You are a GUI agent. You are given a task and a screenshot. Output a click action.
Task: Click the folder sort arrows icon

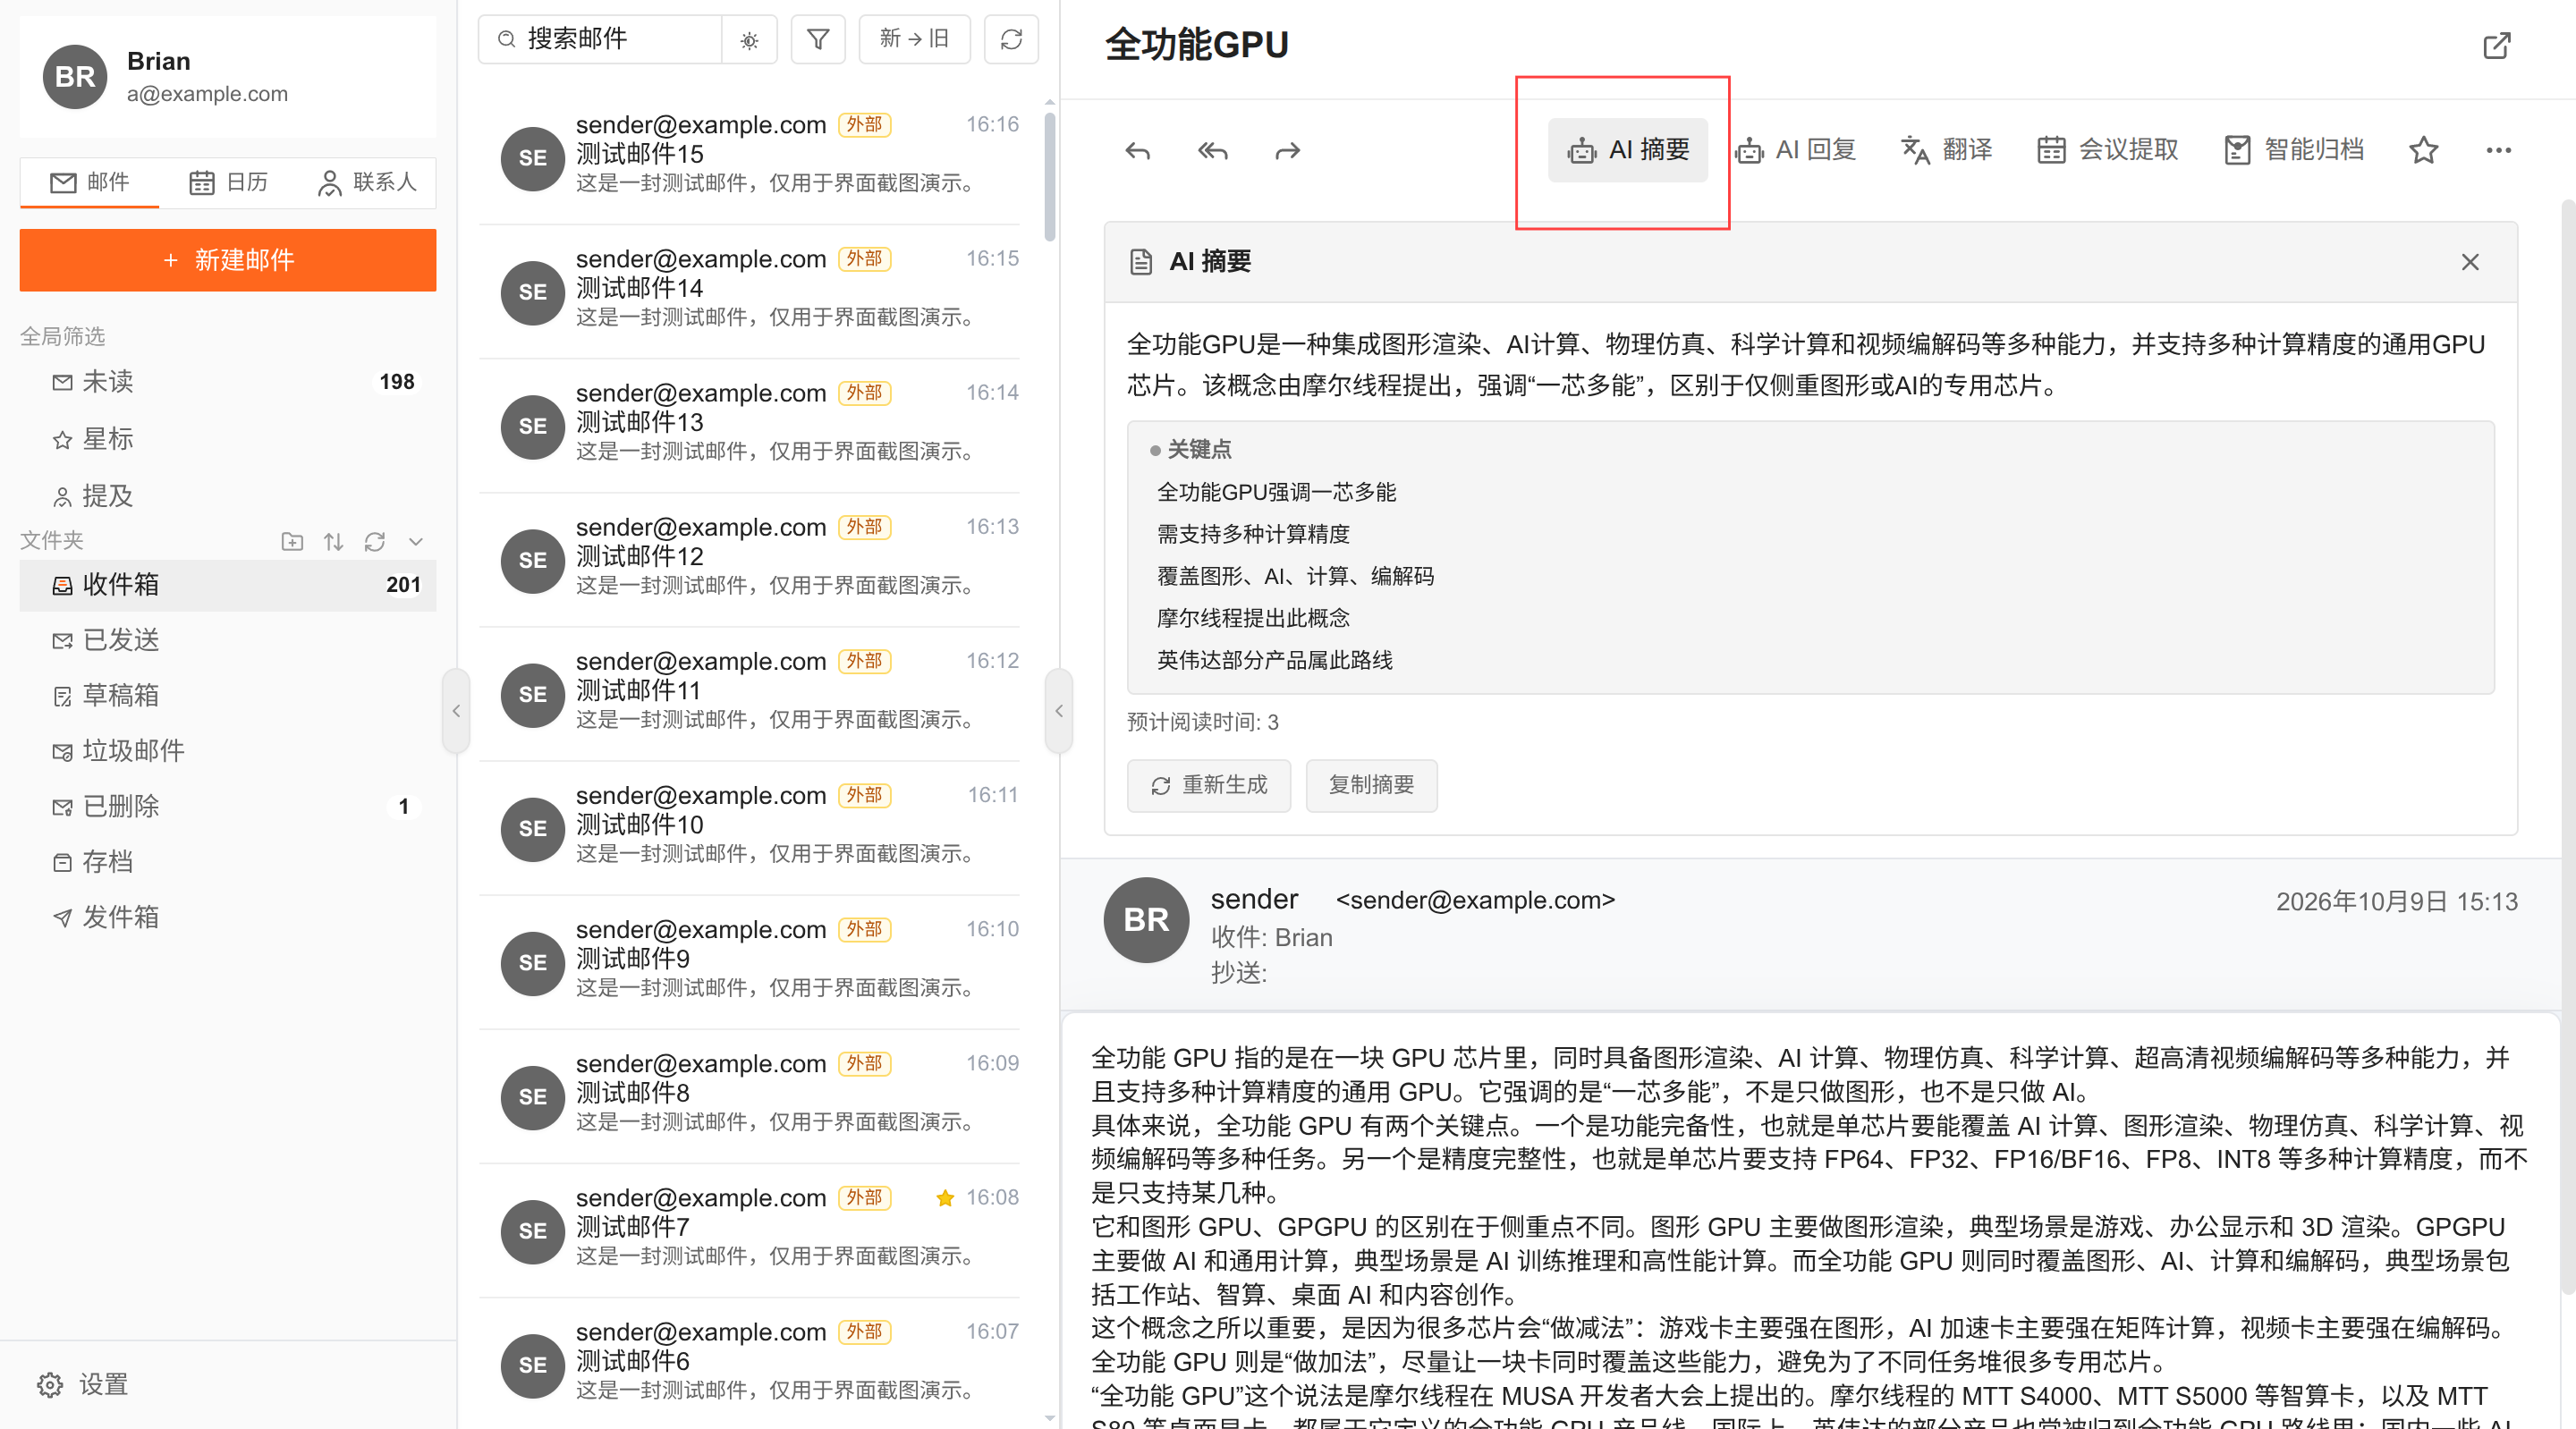[x=333, y=541]
